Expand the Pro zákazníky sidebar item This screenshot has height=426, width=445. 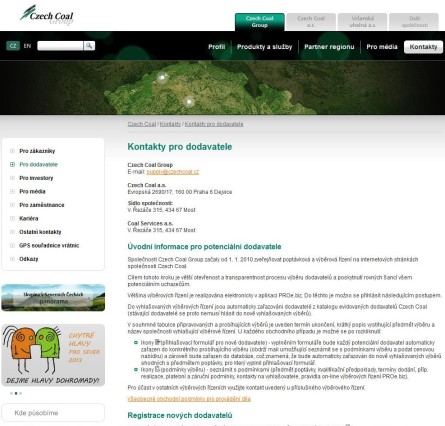pos(12,151)
